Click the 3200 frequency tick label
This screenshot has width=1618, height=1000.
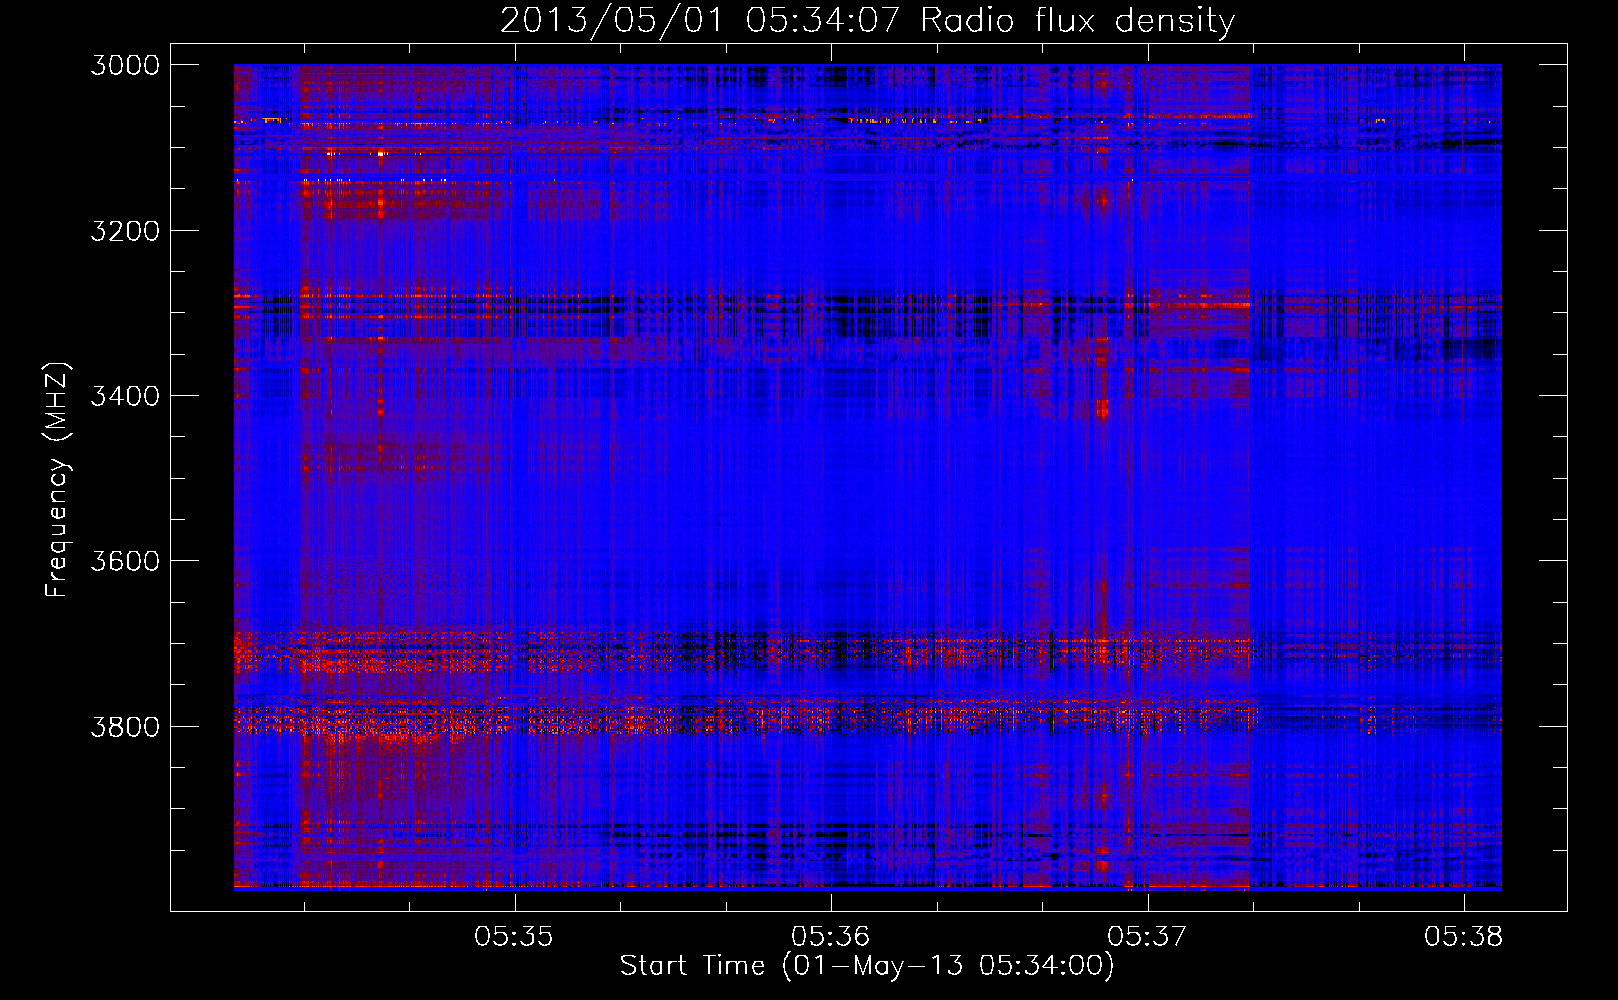(x=125, y=231)
